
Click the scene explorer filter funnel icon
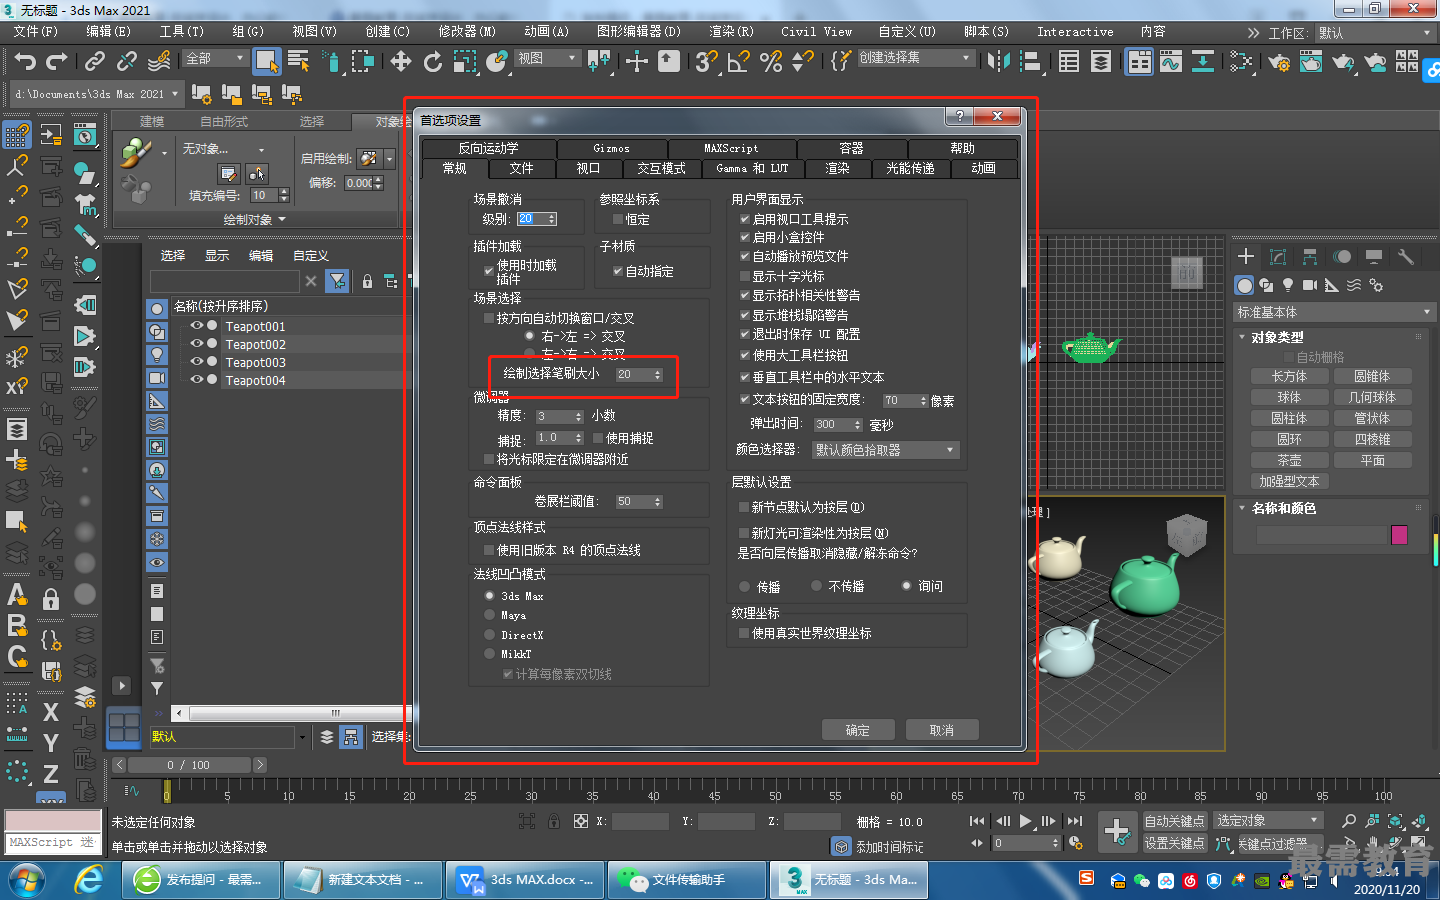coord(338,281)
